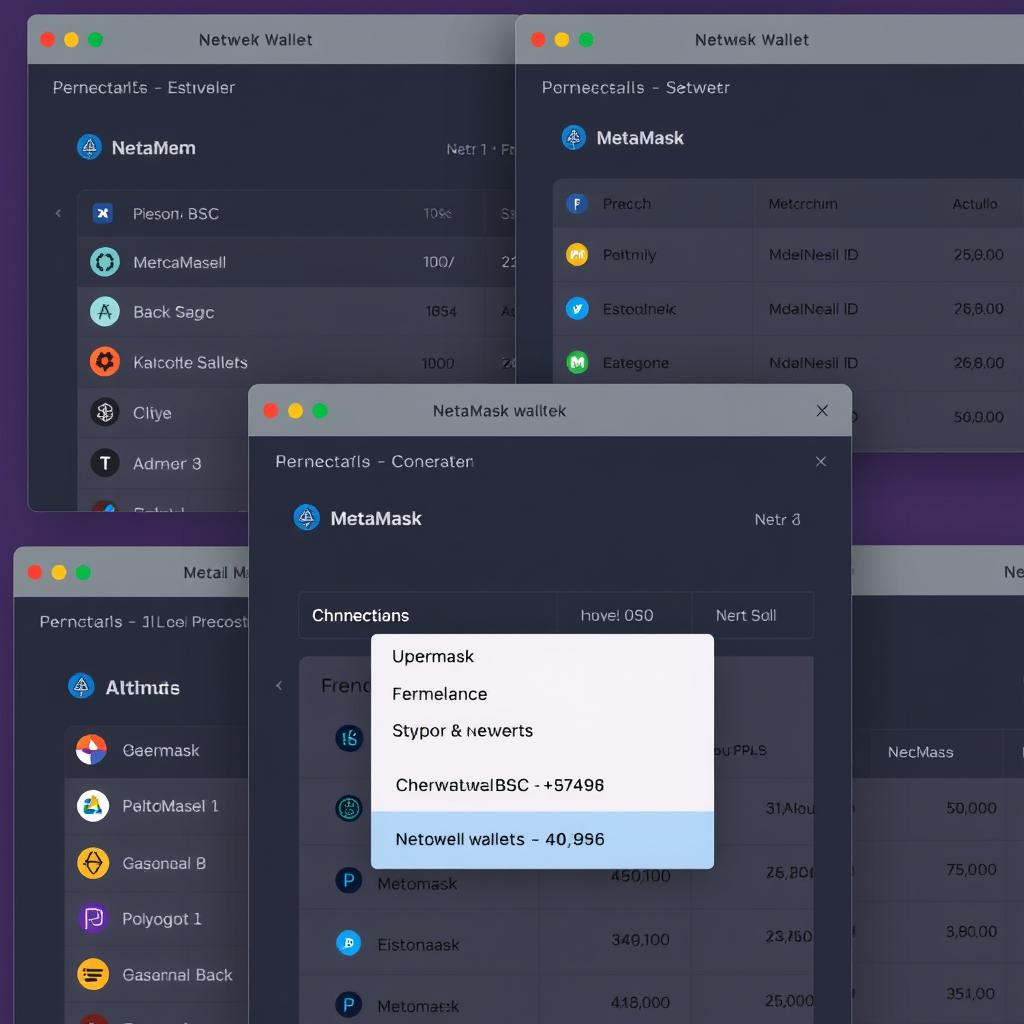Click the Actullo column header
This screenshot has height=1024, width=1024.
pos(974,204)
